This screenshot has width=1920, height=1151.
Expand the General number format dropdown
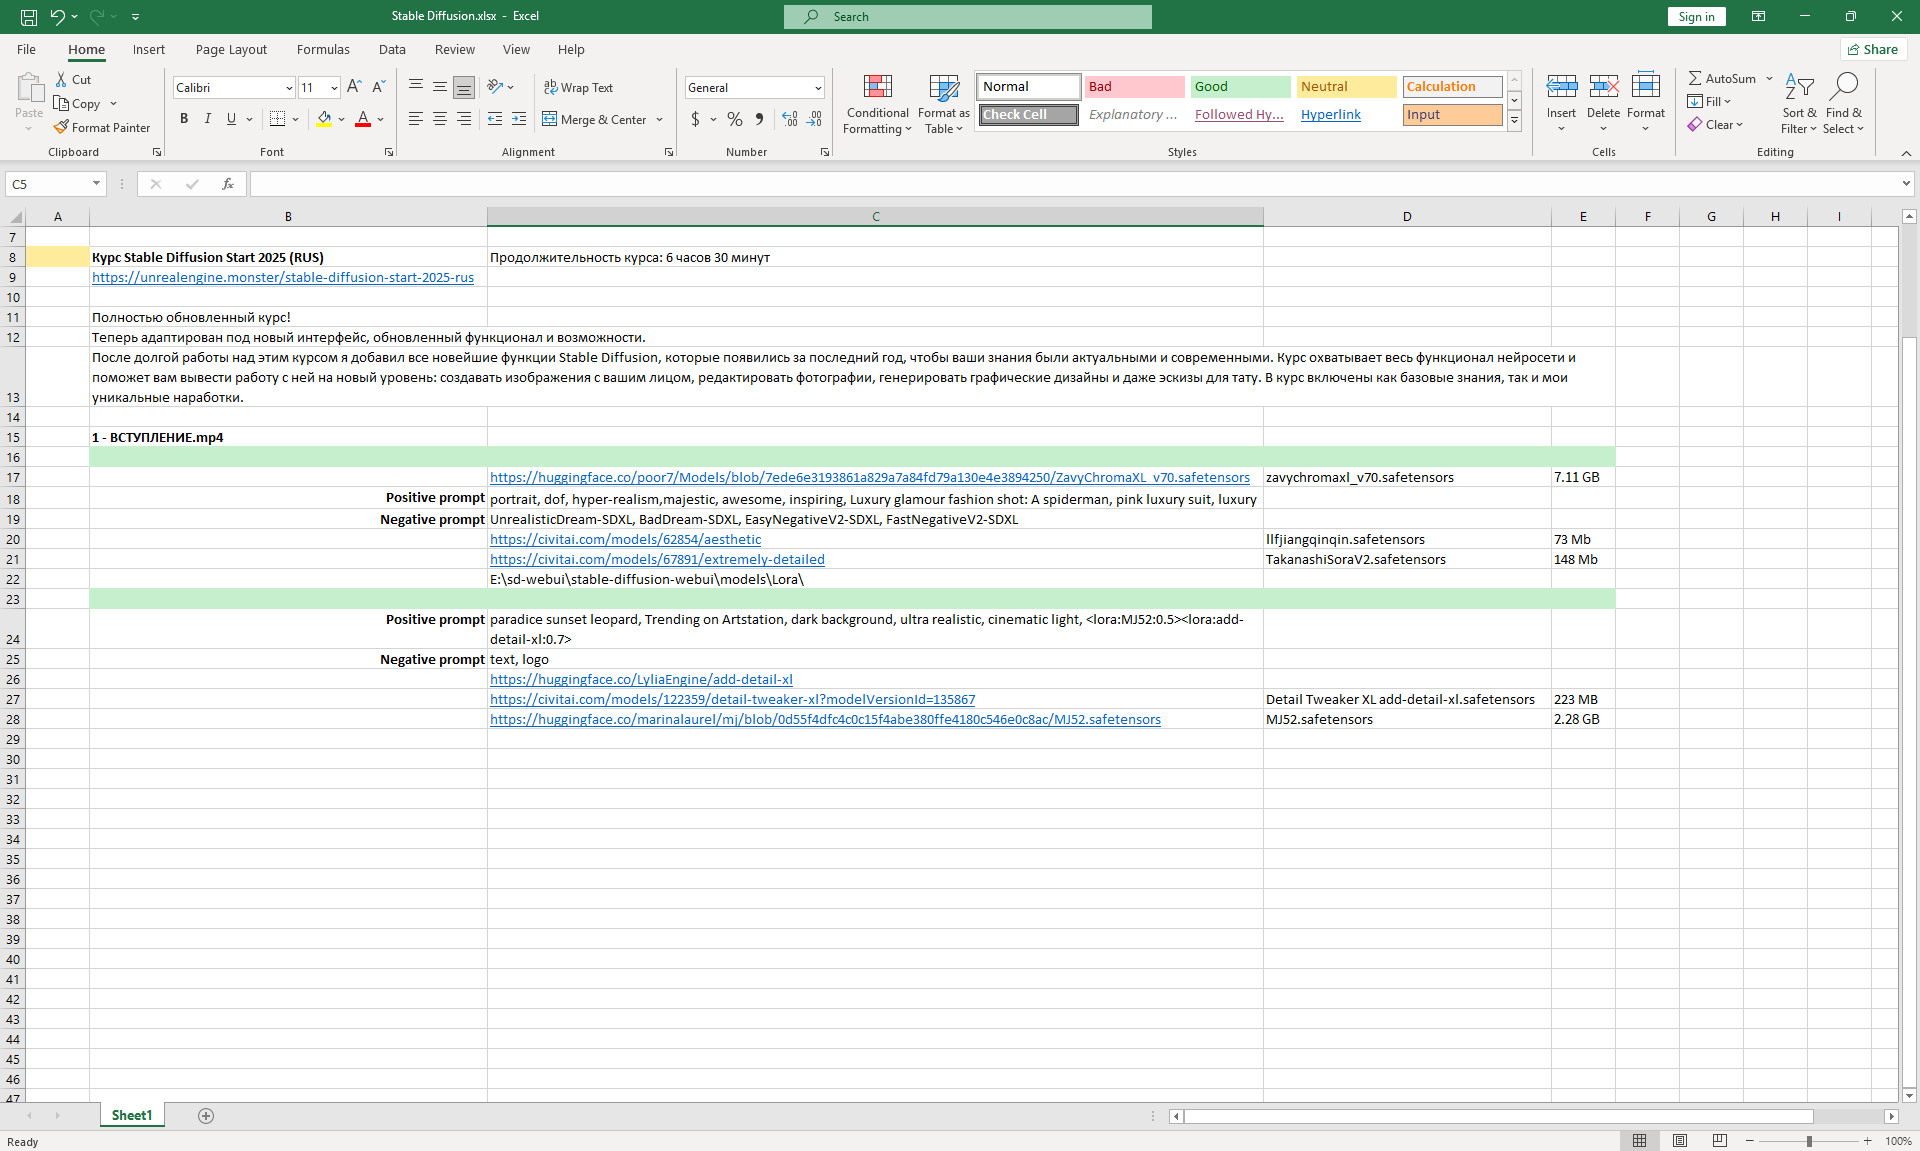(818, 88)
